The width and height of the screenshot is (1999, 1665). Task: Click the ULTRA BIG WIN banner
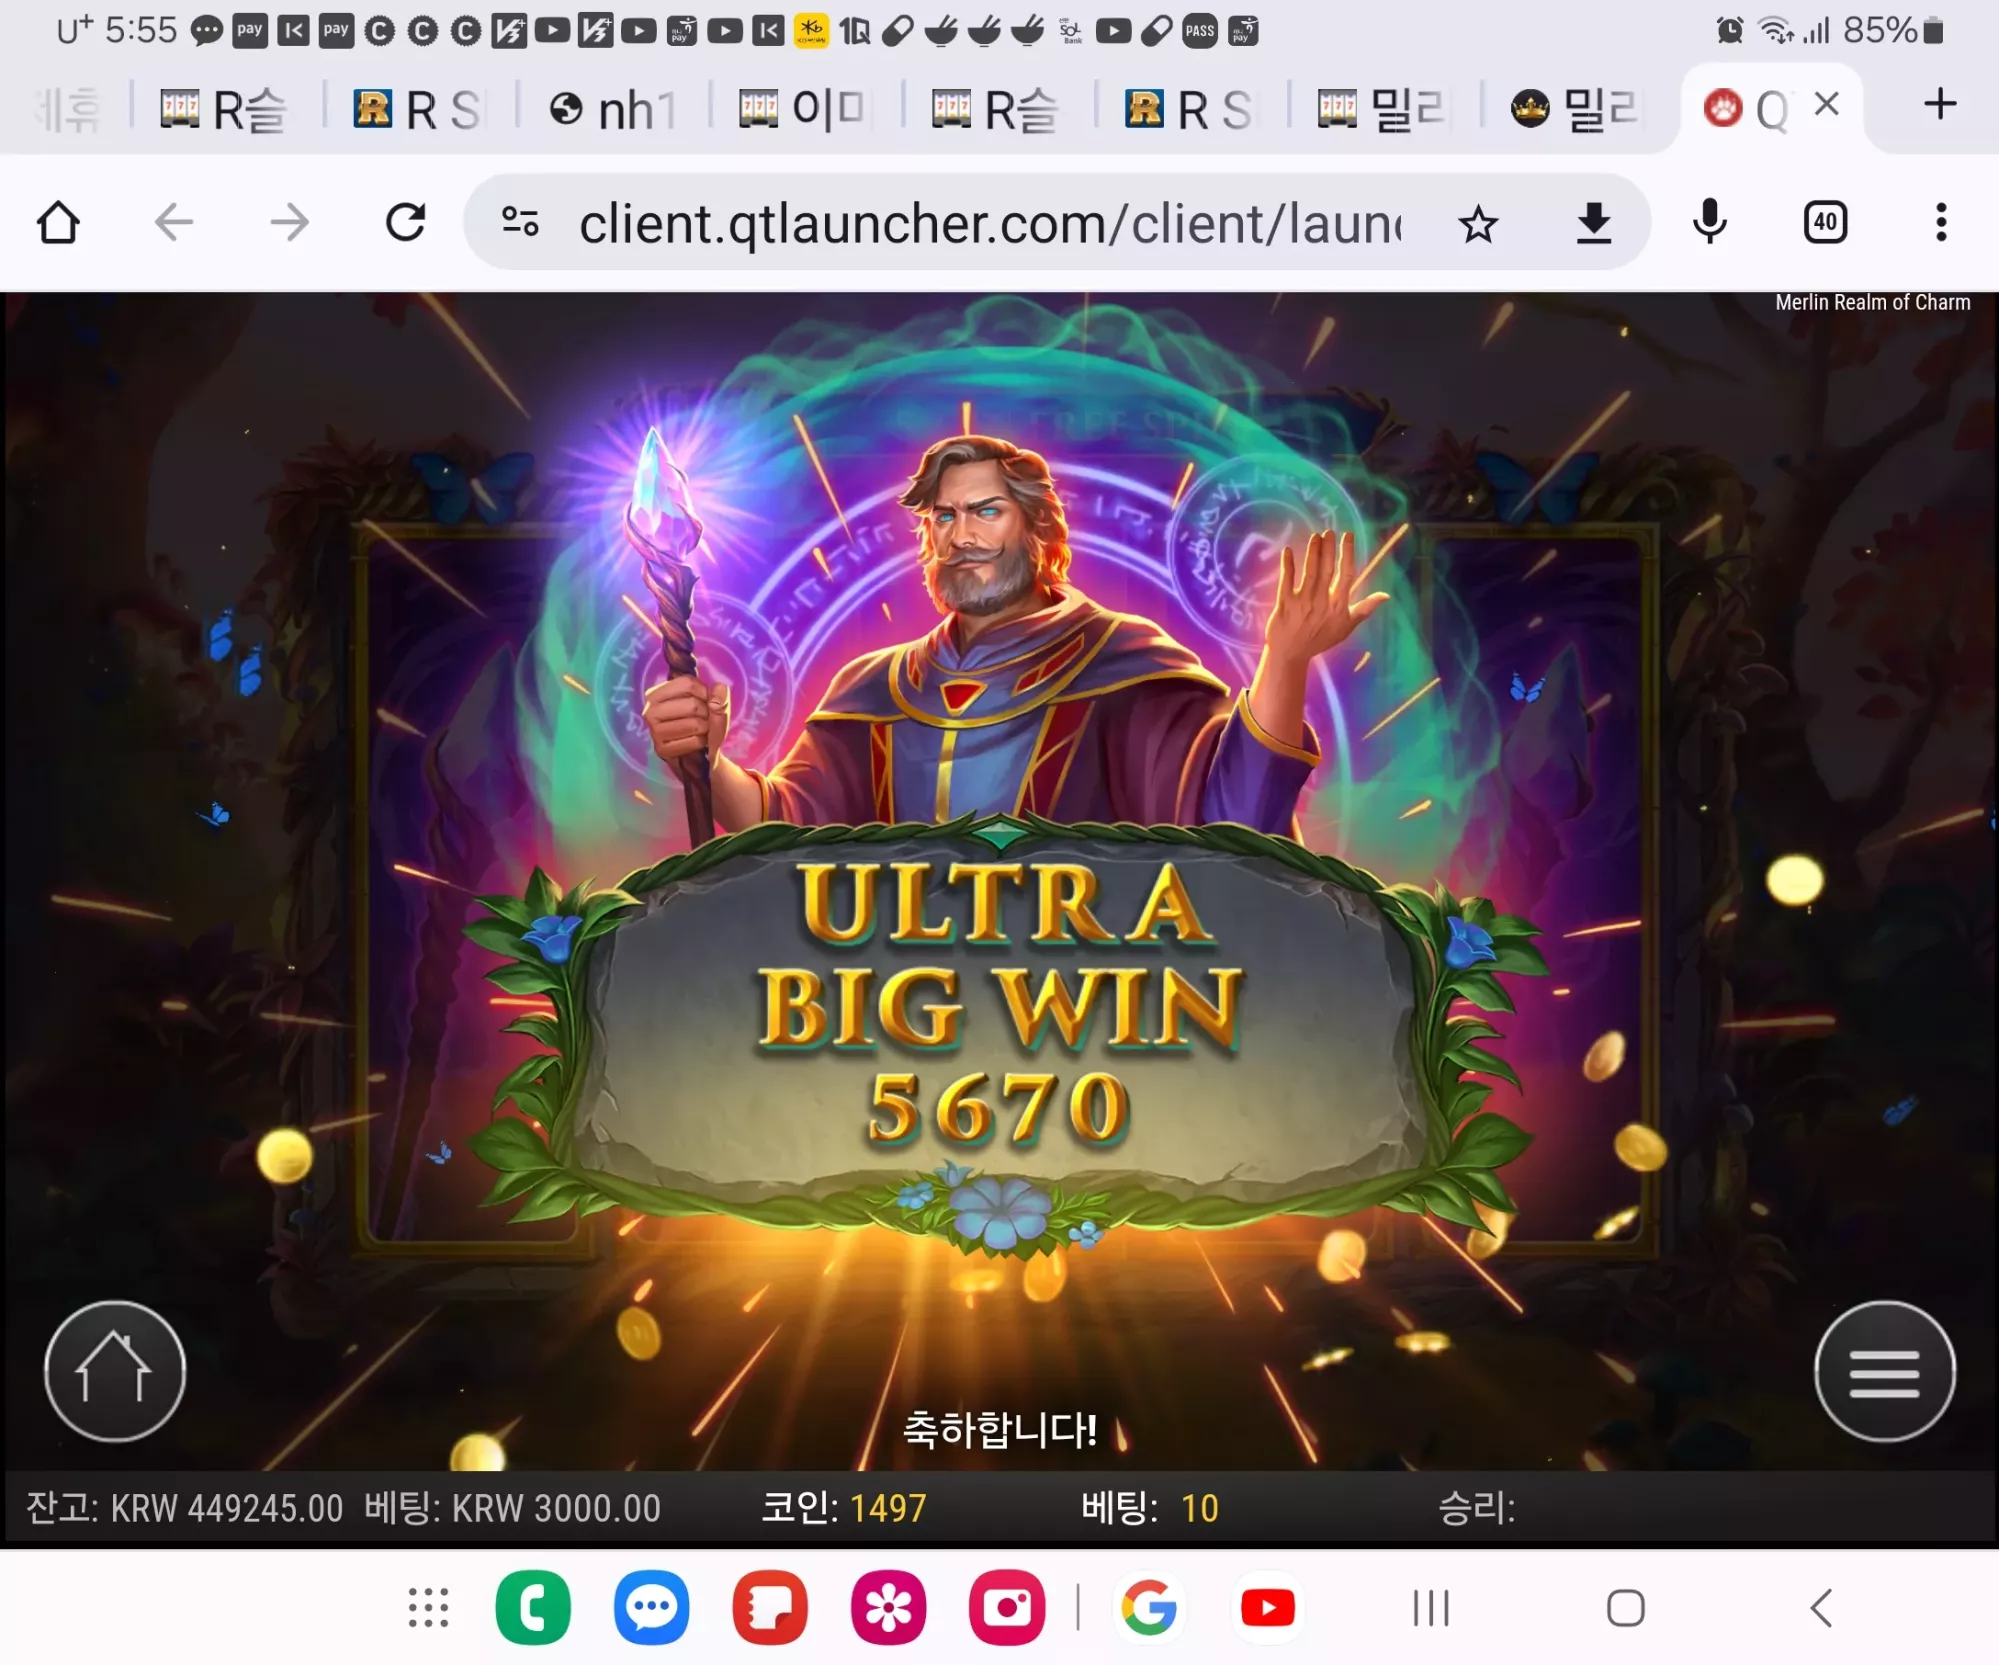pos(999,956)
